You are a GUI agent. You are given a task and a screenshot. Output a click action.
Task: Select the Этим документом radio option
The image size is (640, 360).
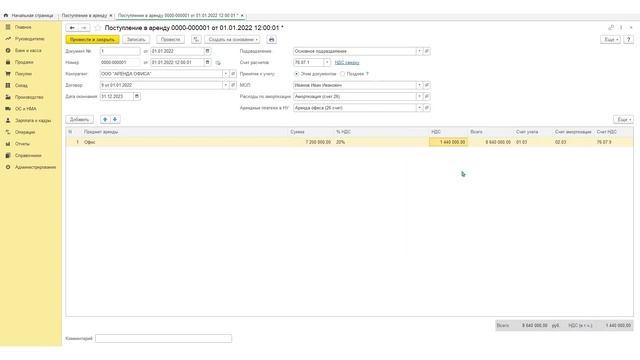297,74
